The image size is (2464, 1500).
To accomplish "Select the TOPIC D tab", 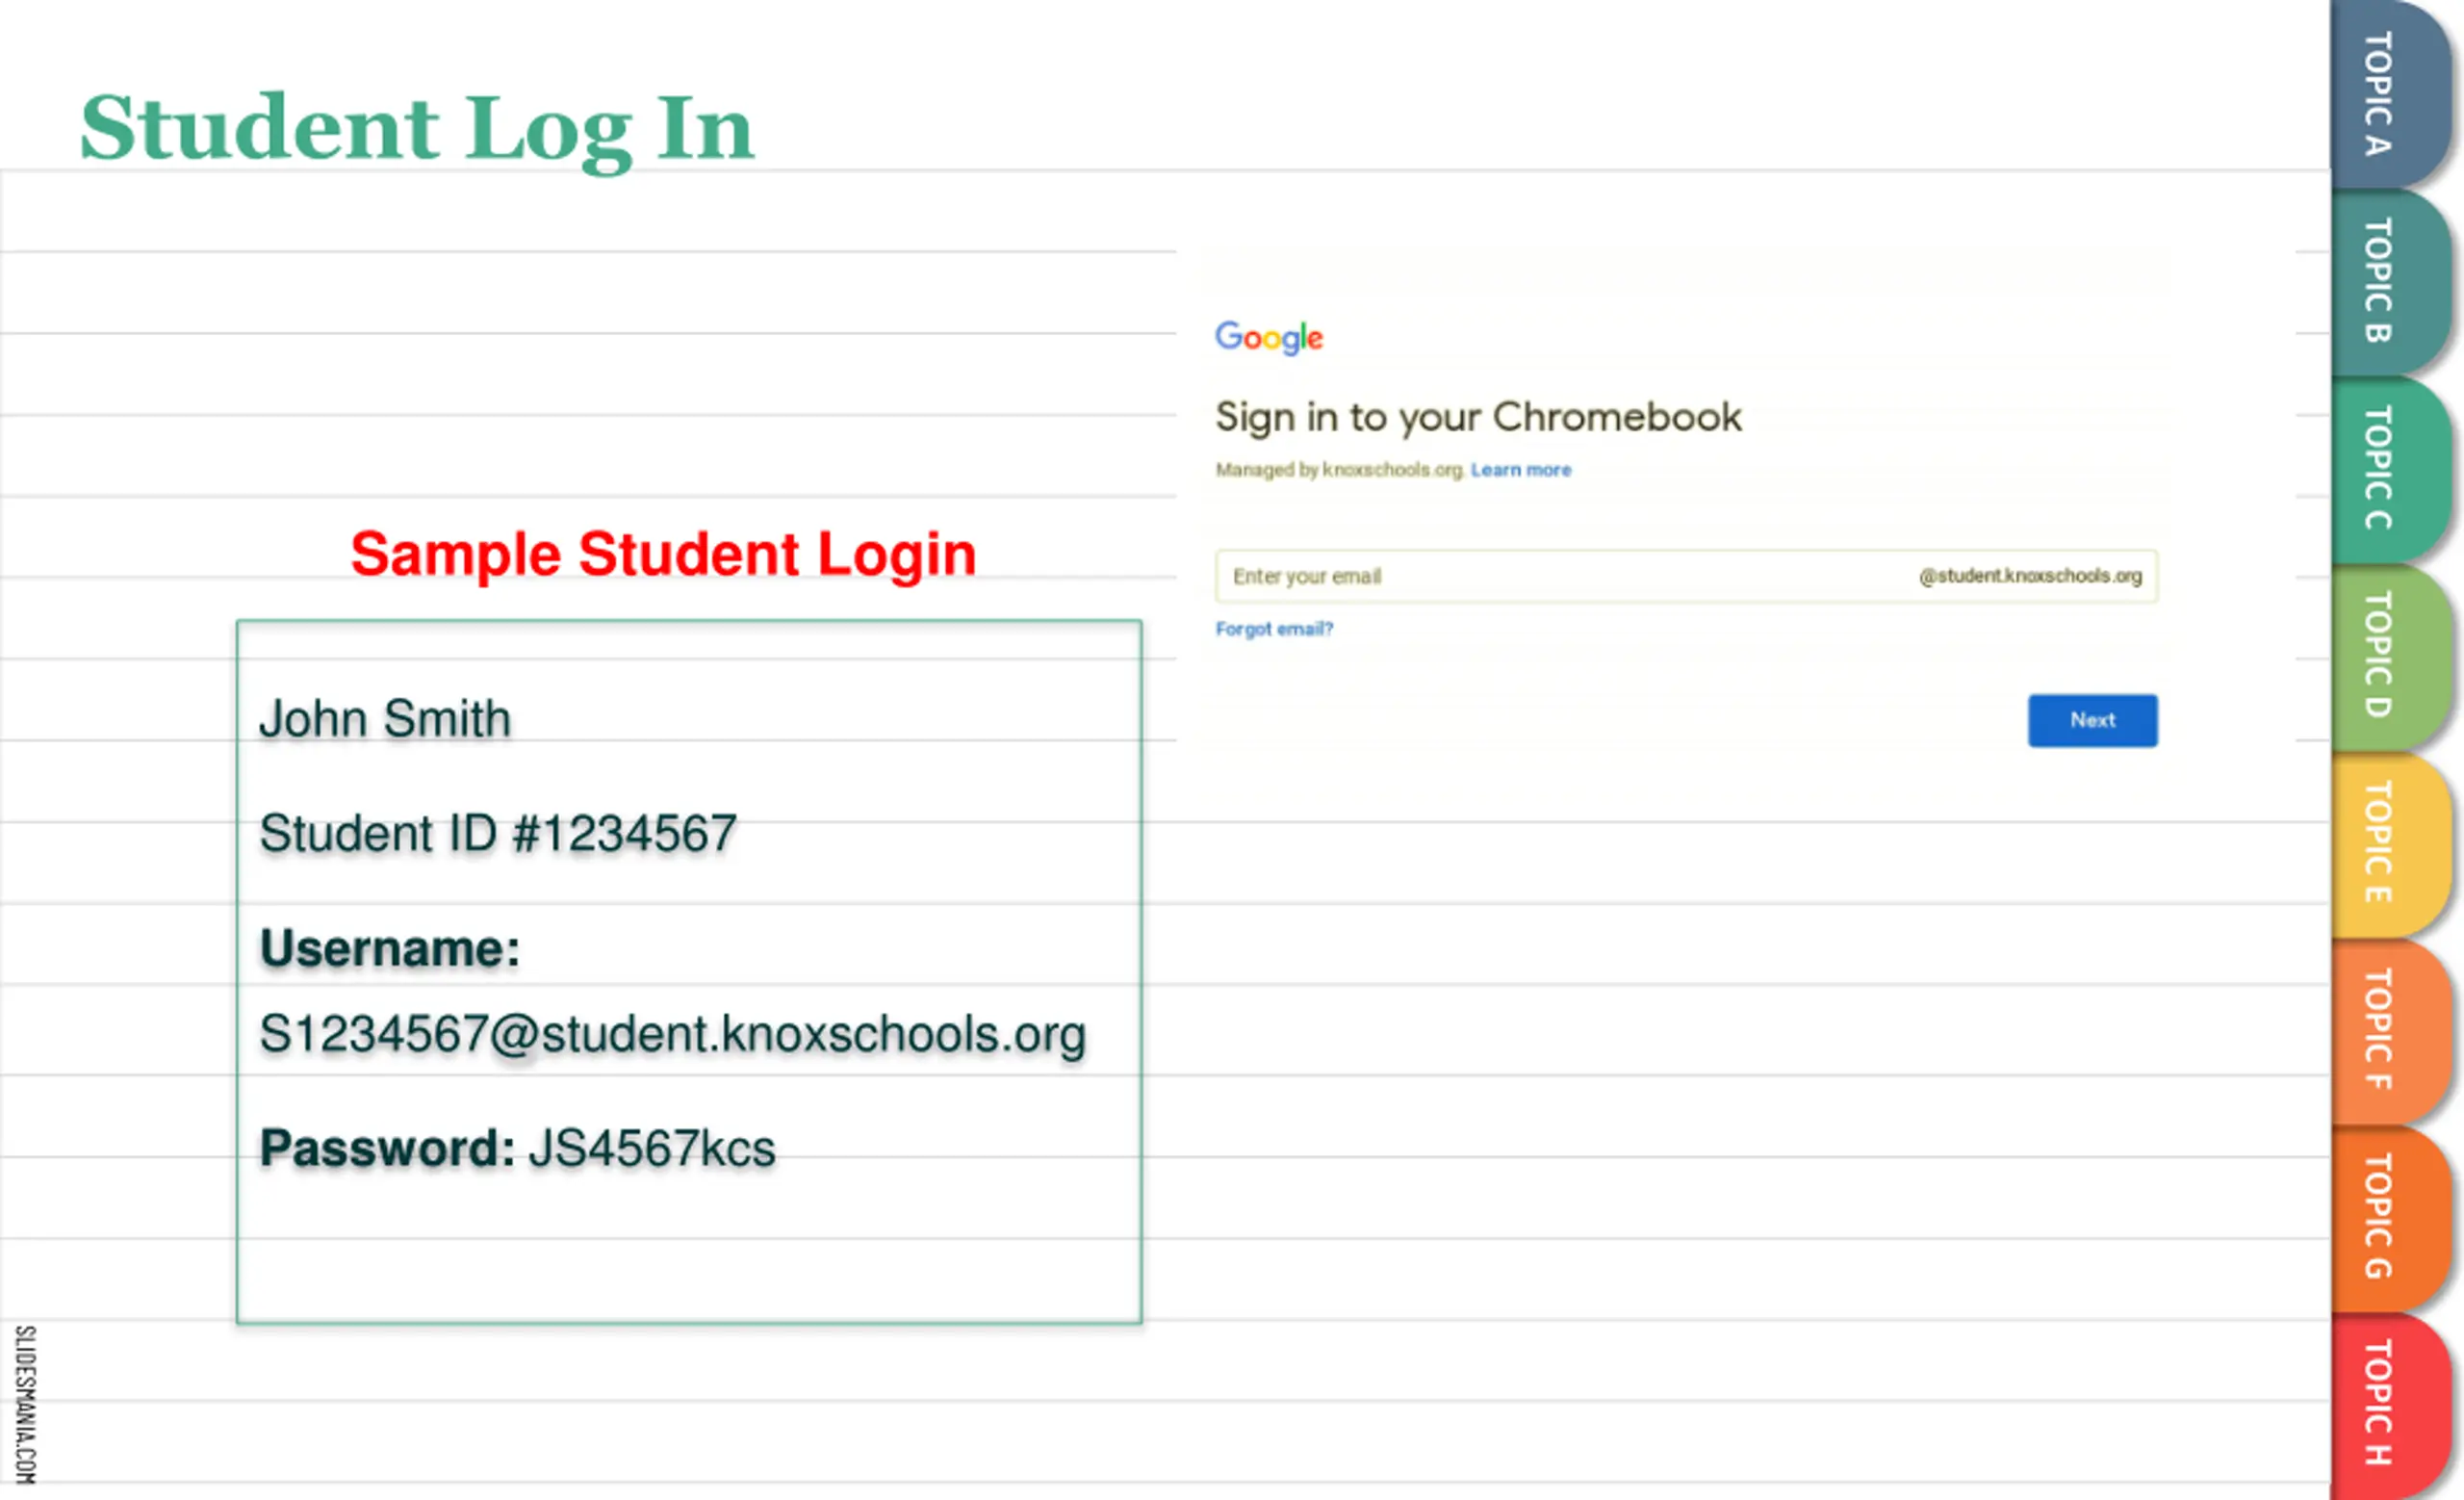I will [2390, 656].
